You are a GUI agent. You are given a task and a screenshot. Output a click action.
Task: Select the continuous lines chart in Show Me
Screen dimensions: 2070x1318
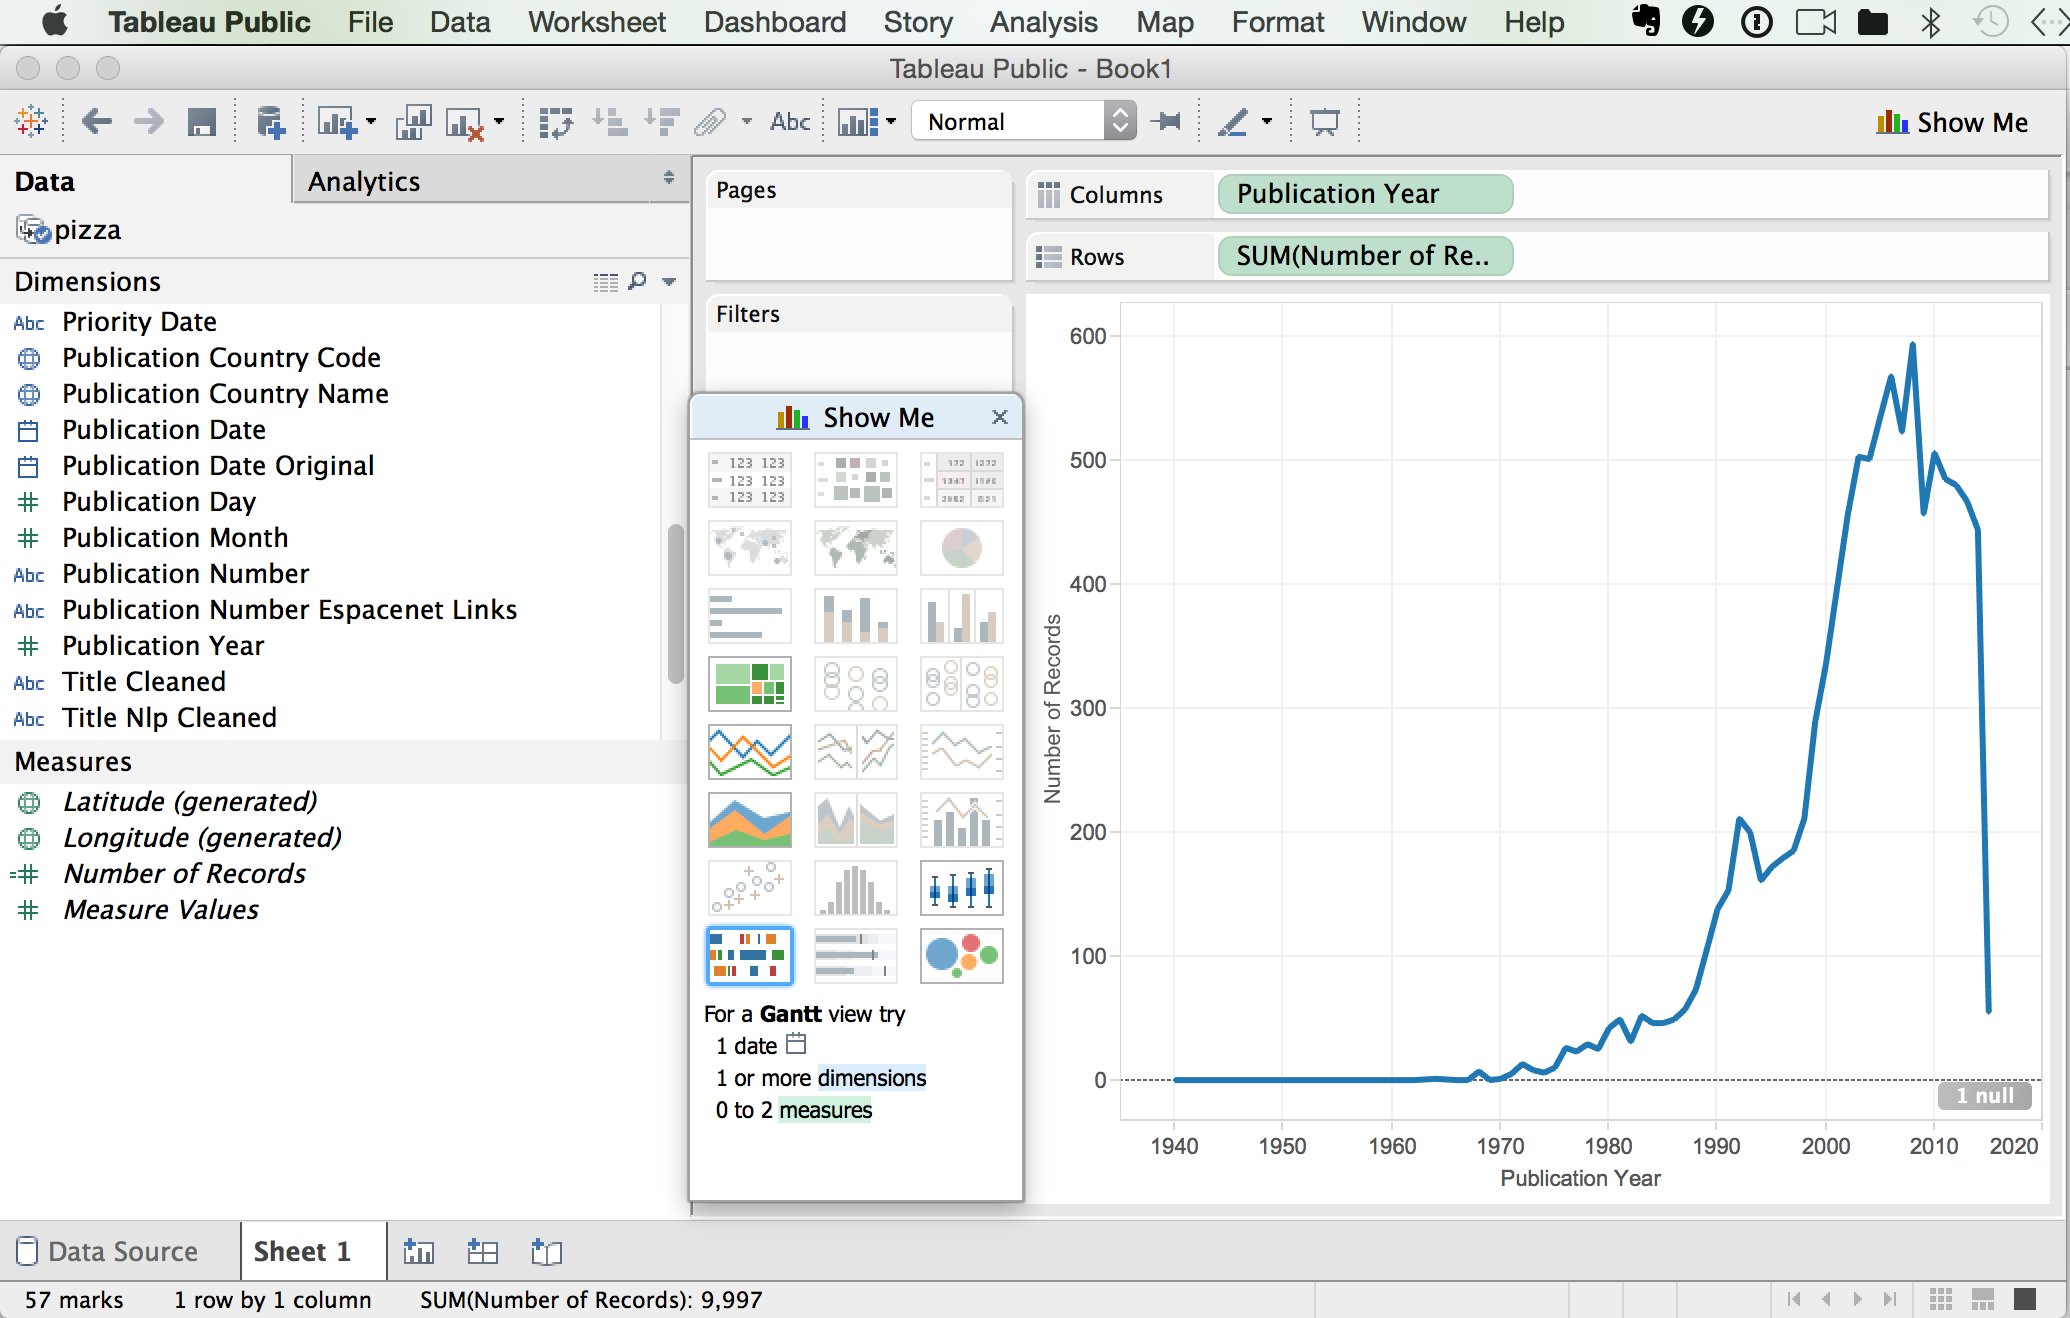[x=750, y=752]
